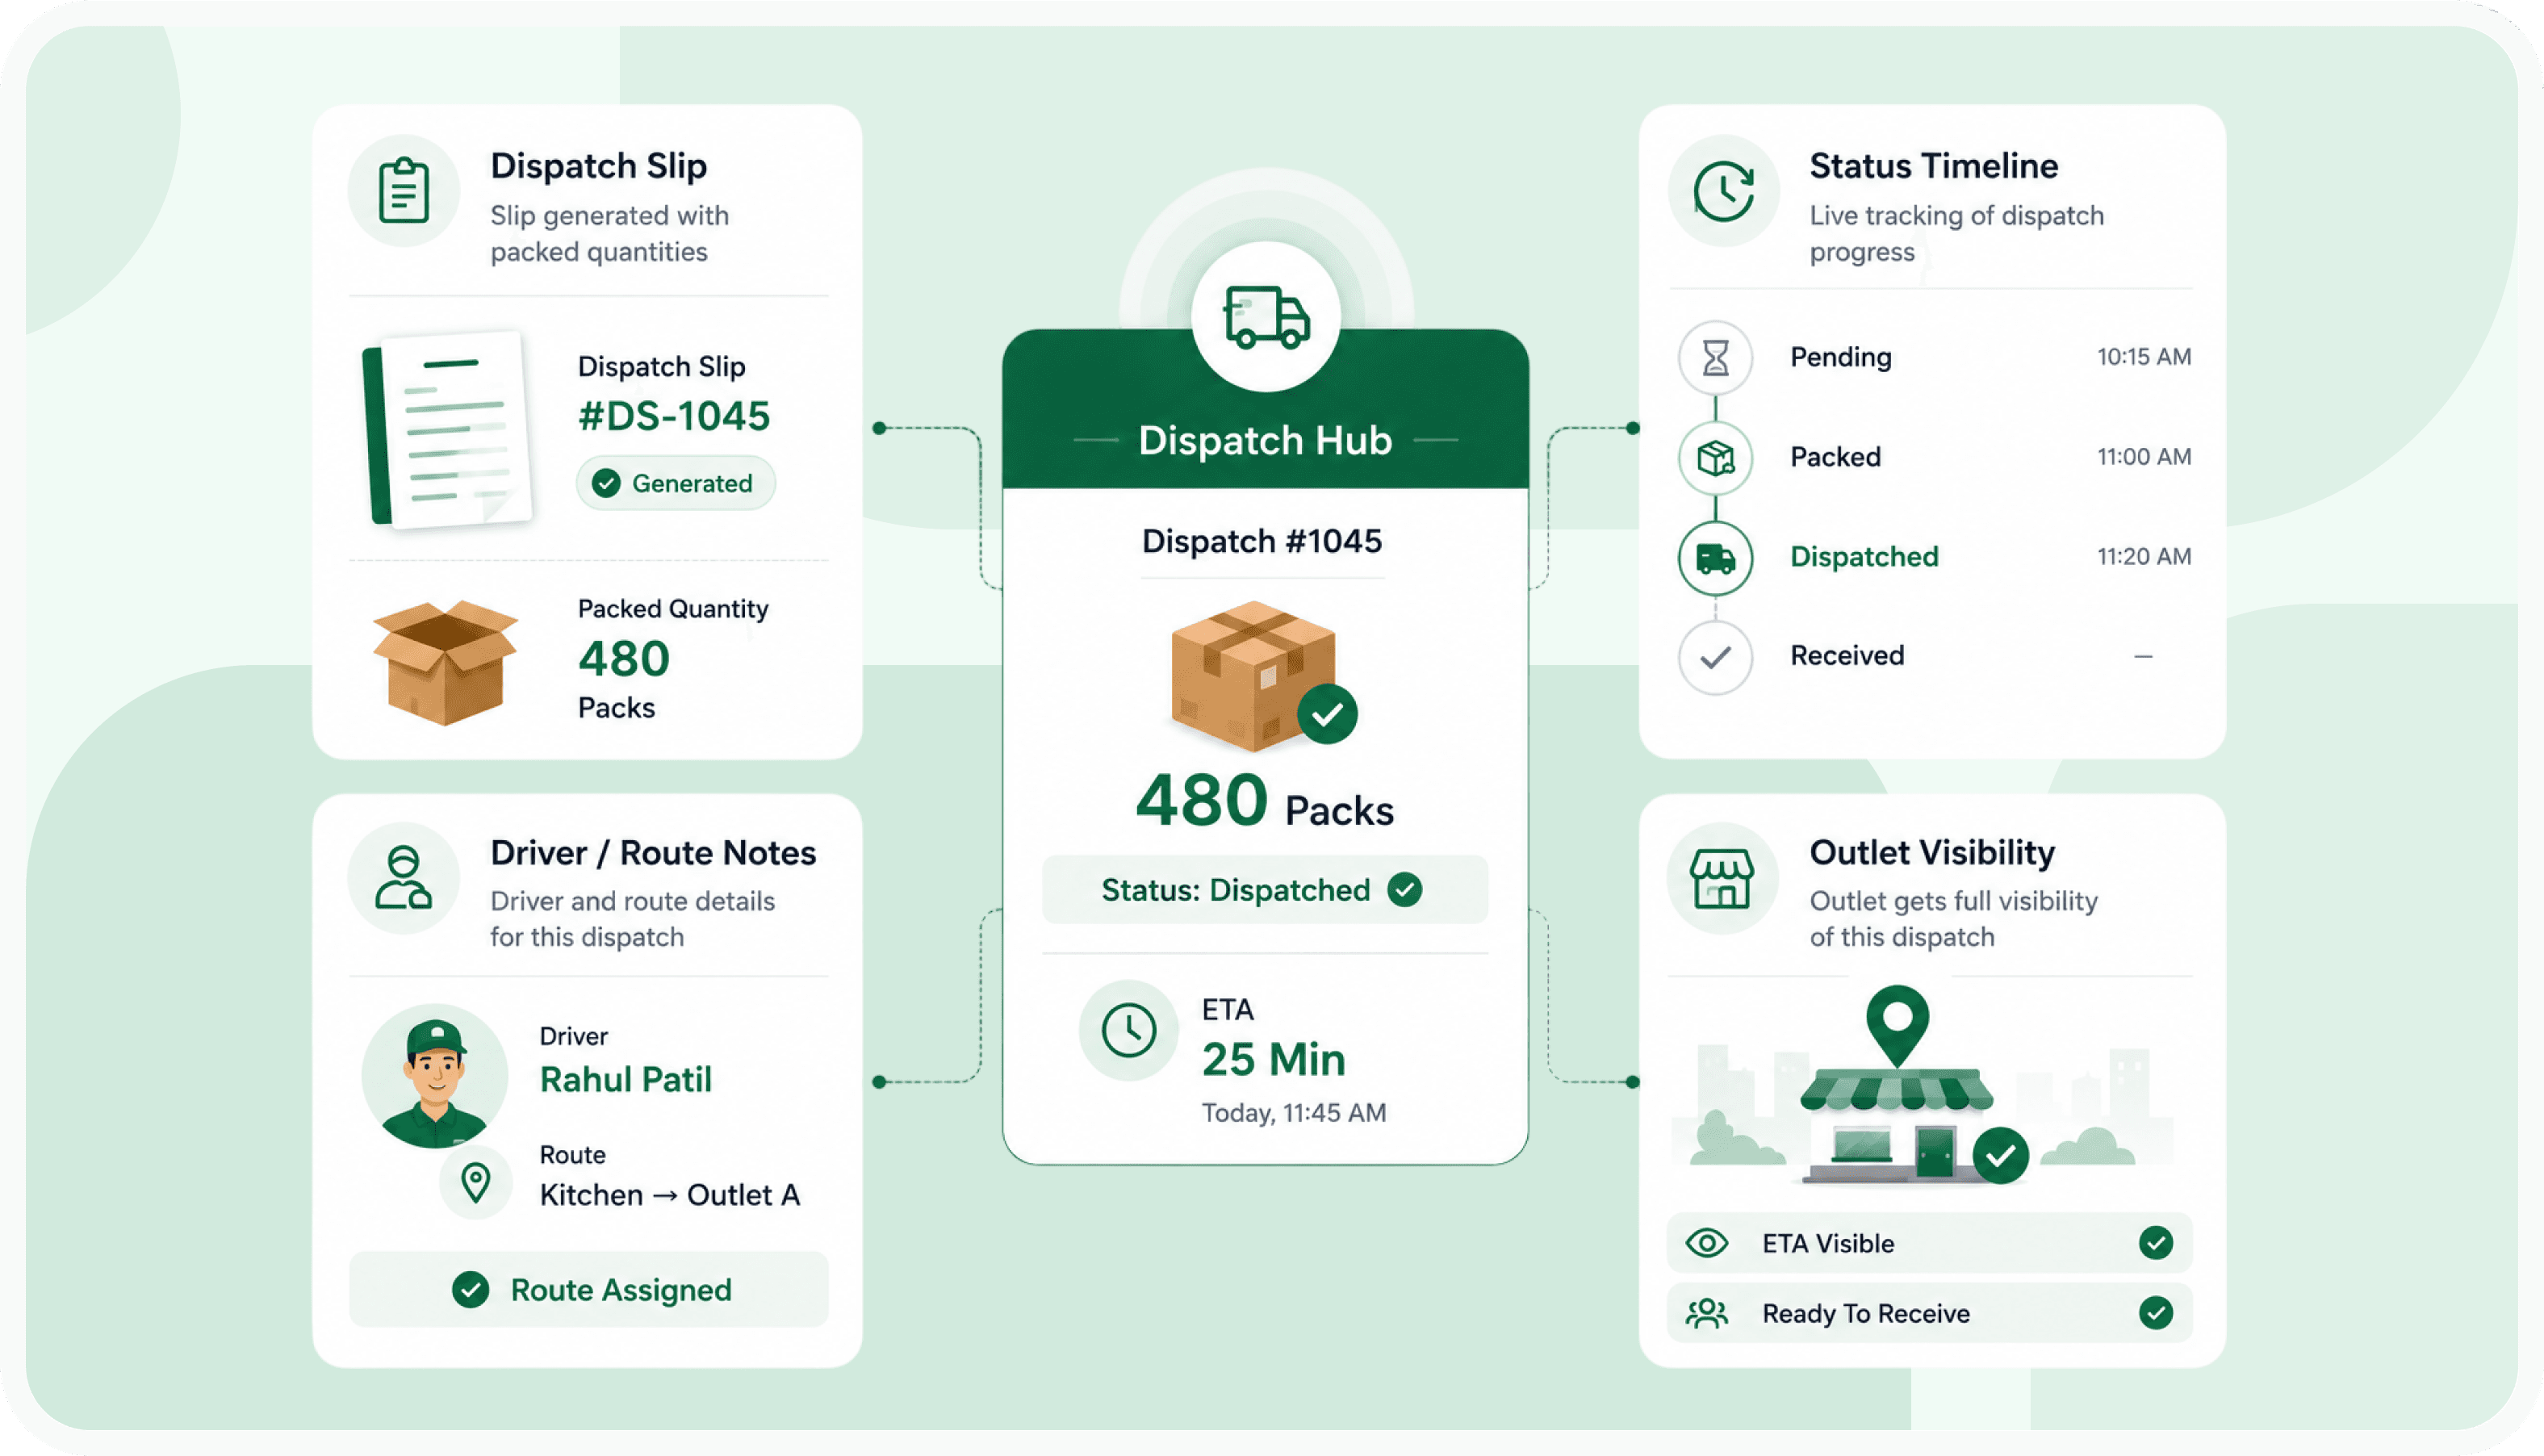The width and height of the screenshot is (2544, 1456).
Task: Click the map pin above the outlet store
Action: (x=1897, y=1025)
